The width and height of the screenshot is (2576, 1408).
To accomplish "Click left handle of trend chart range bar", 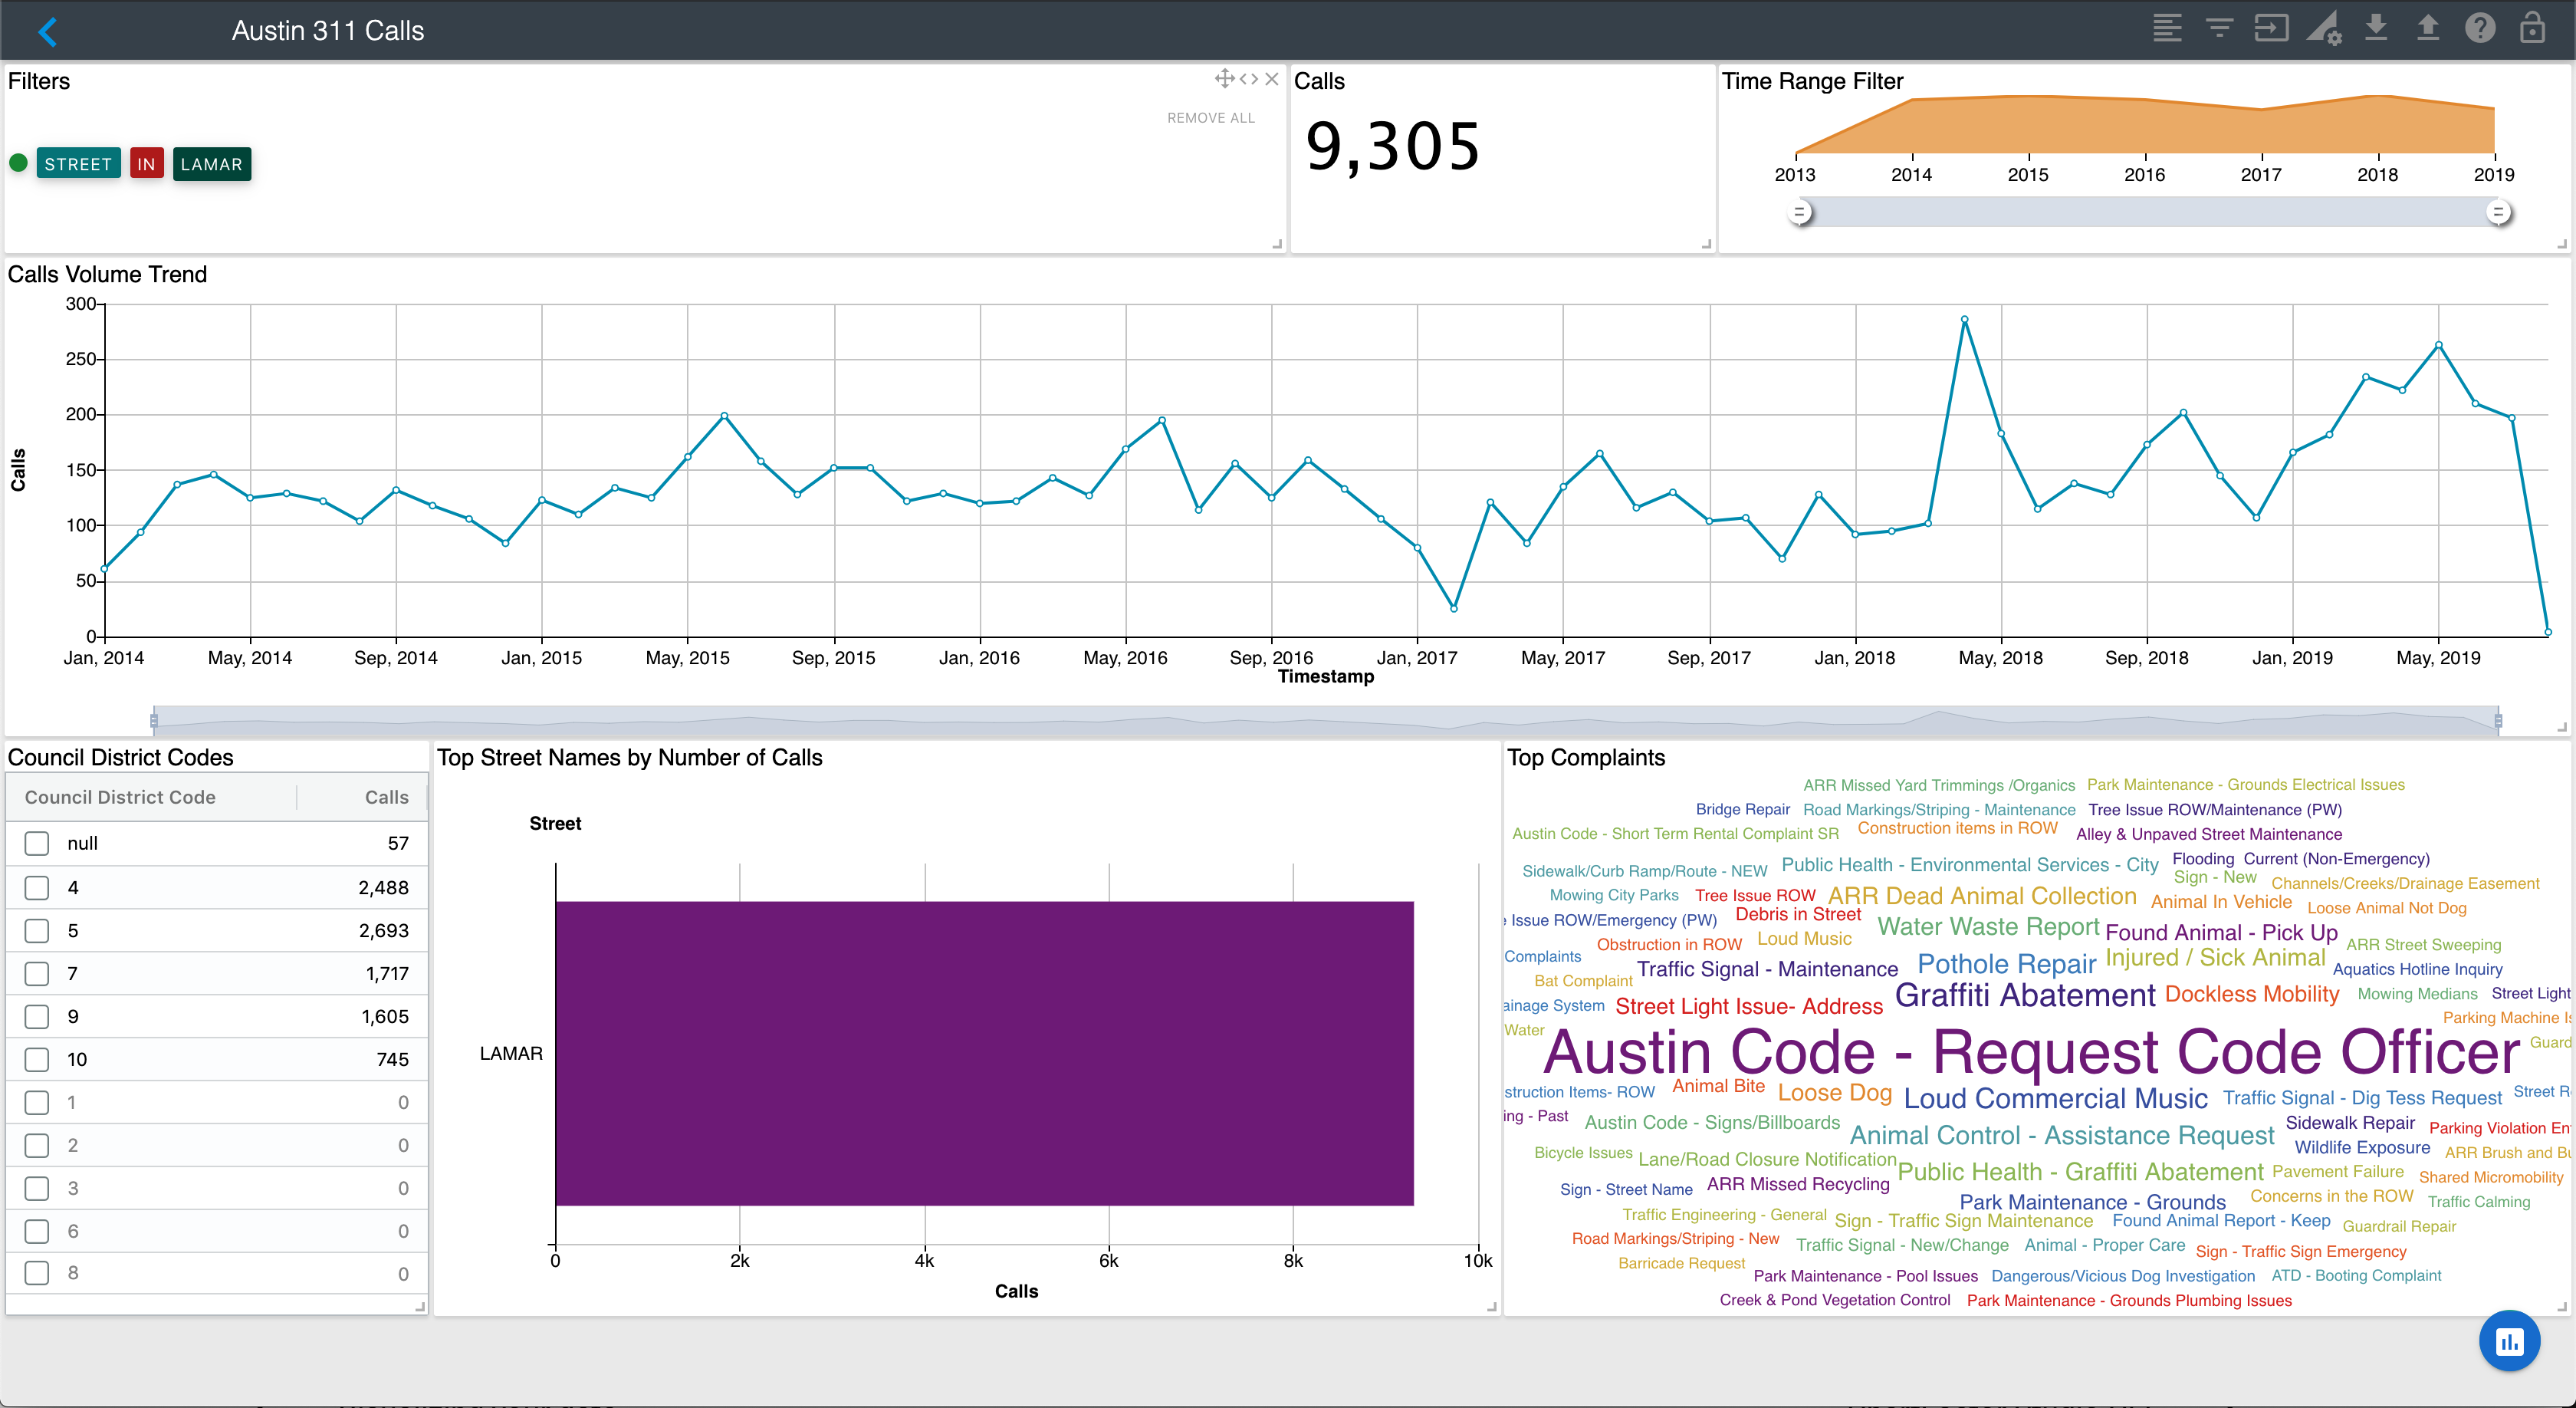I will point(153,720).
